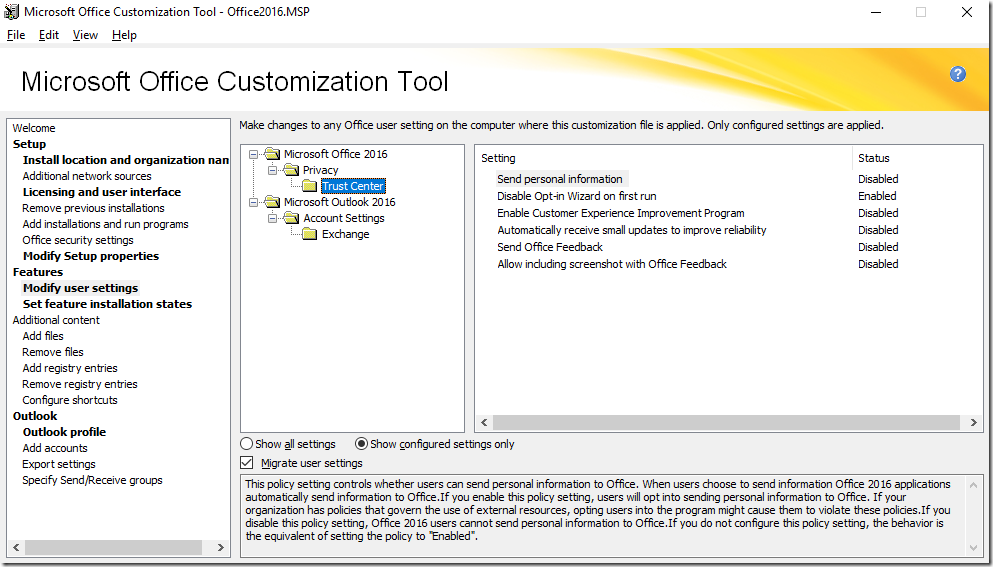Open Add installations and run programs

coord(105,224)
